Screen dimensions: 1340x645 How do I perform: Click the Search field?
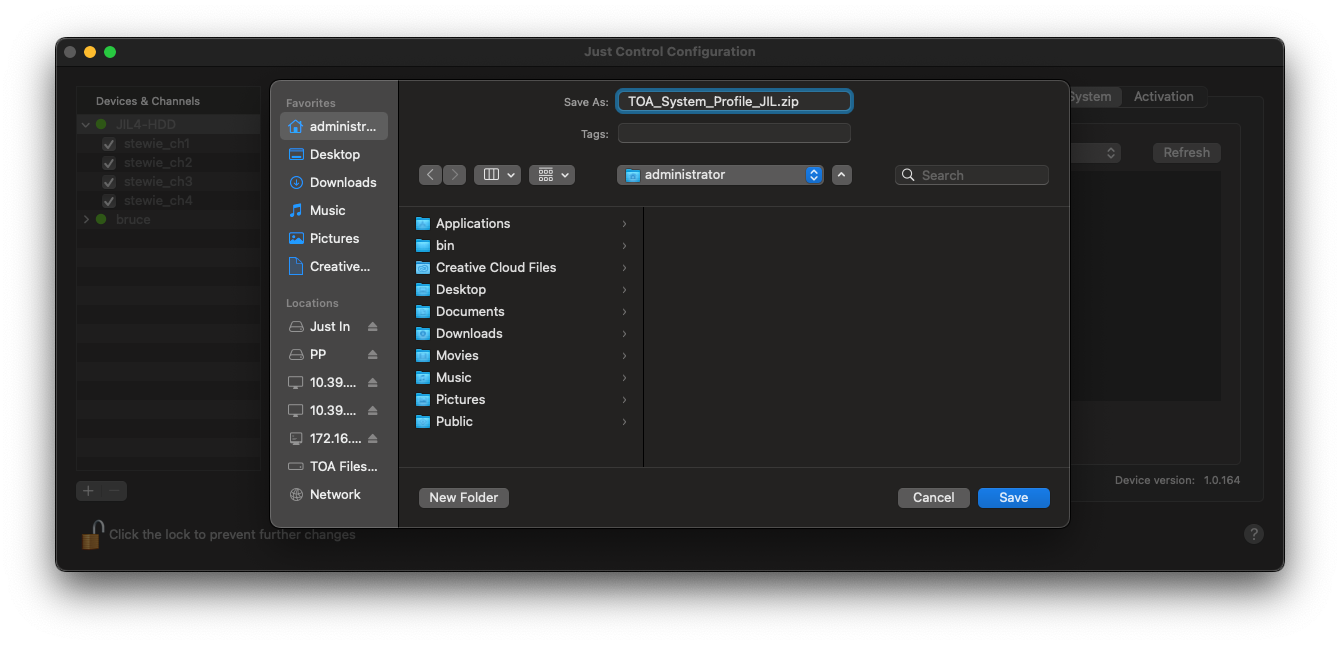[x=972, y=175]
